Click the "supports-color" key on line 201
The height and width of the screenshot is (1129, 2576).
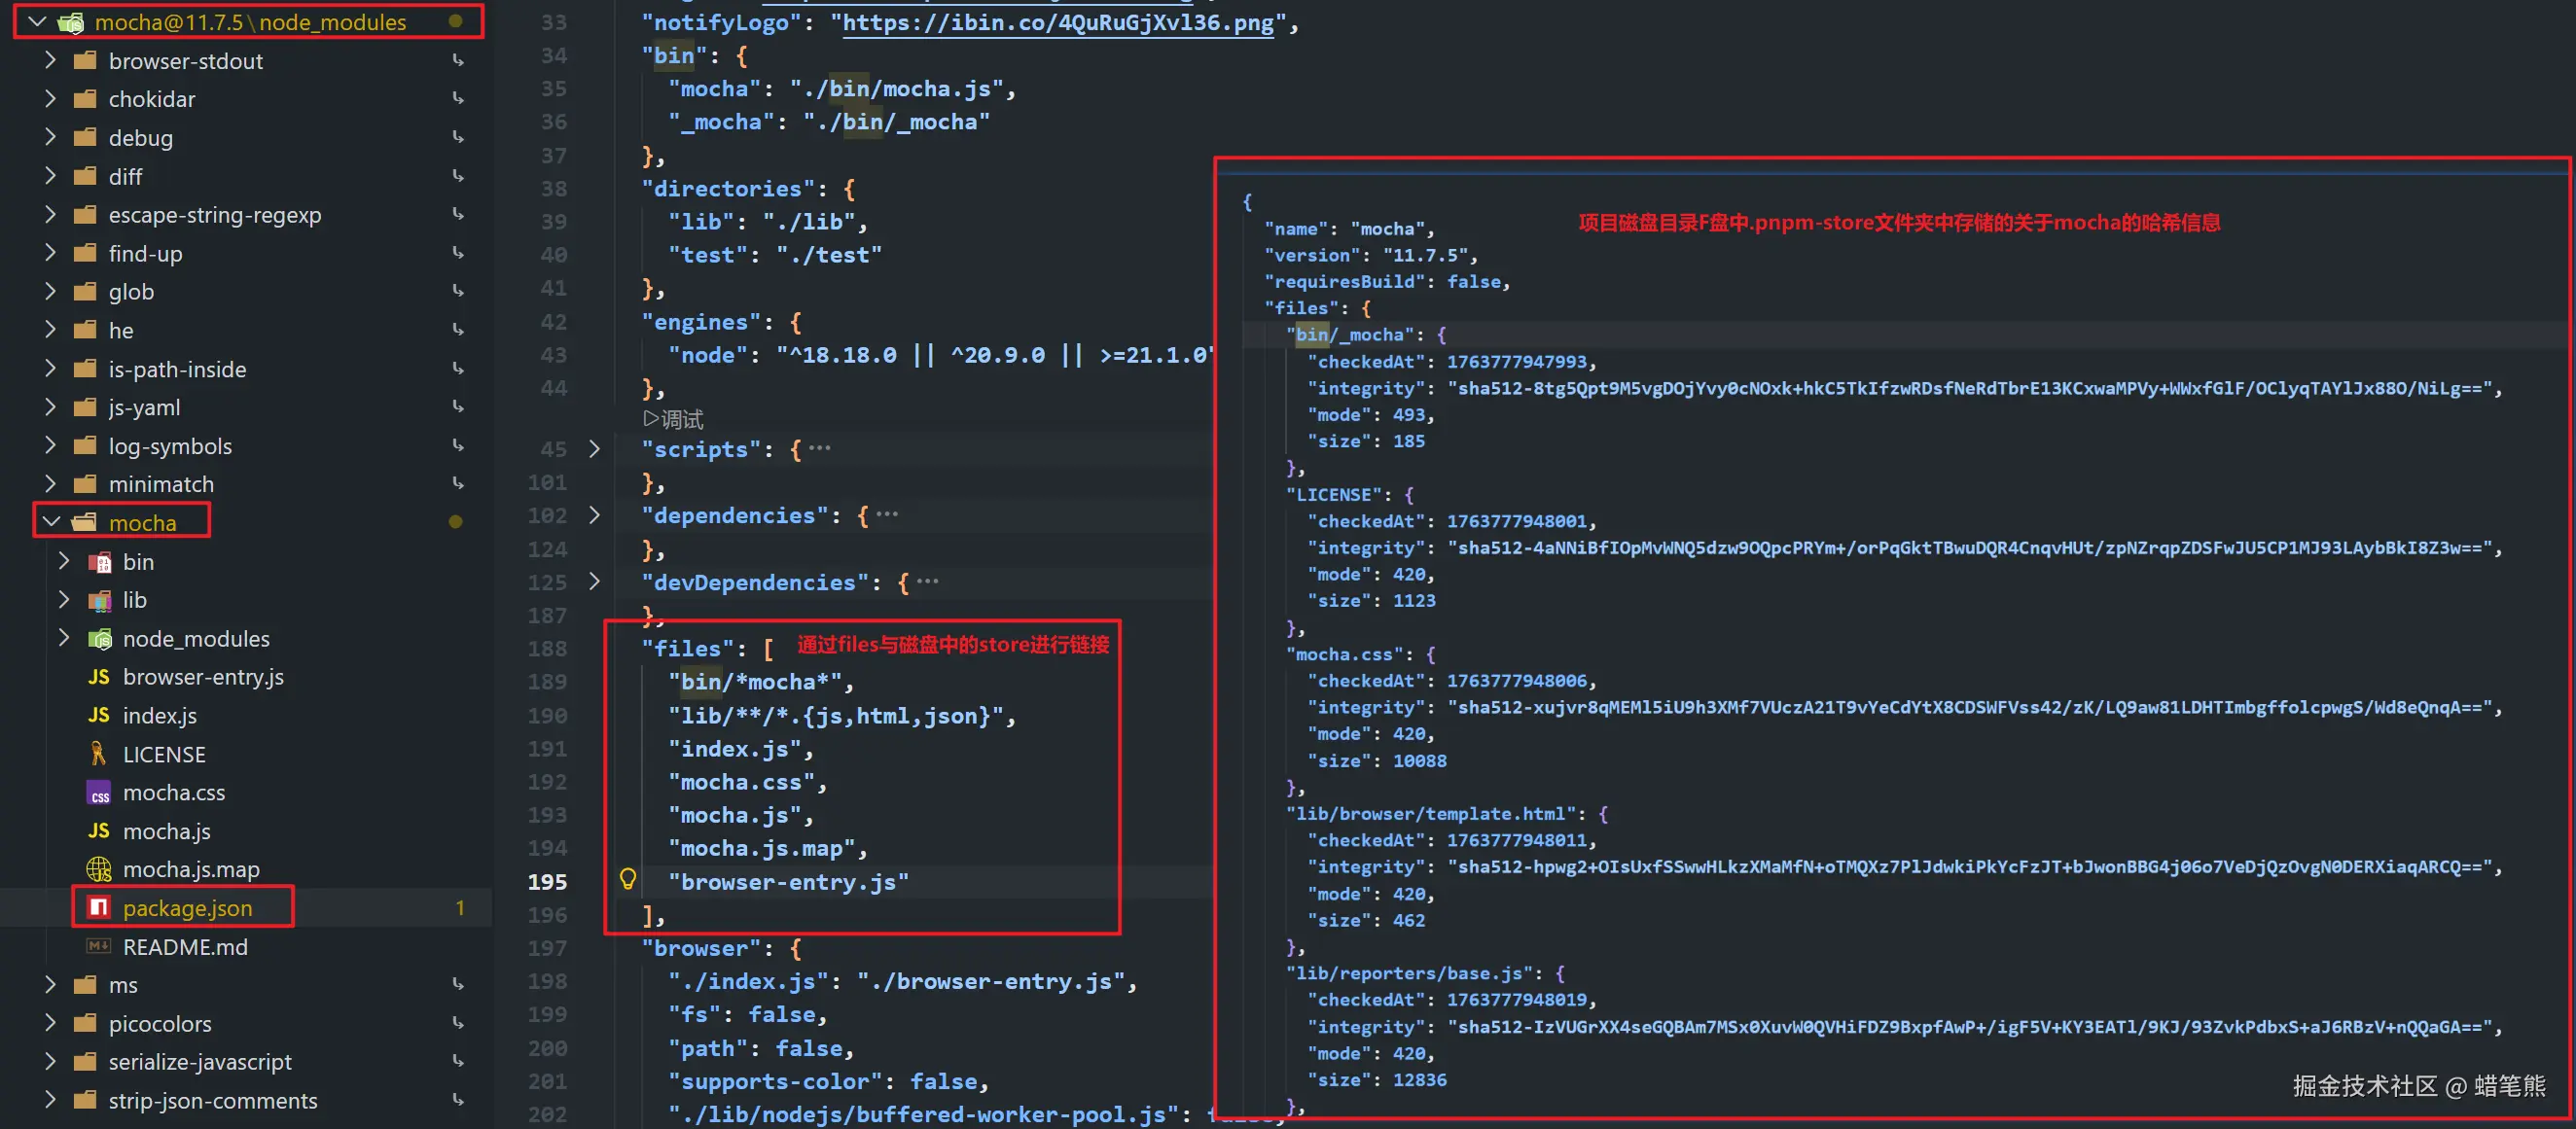[775, 1082]
